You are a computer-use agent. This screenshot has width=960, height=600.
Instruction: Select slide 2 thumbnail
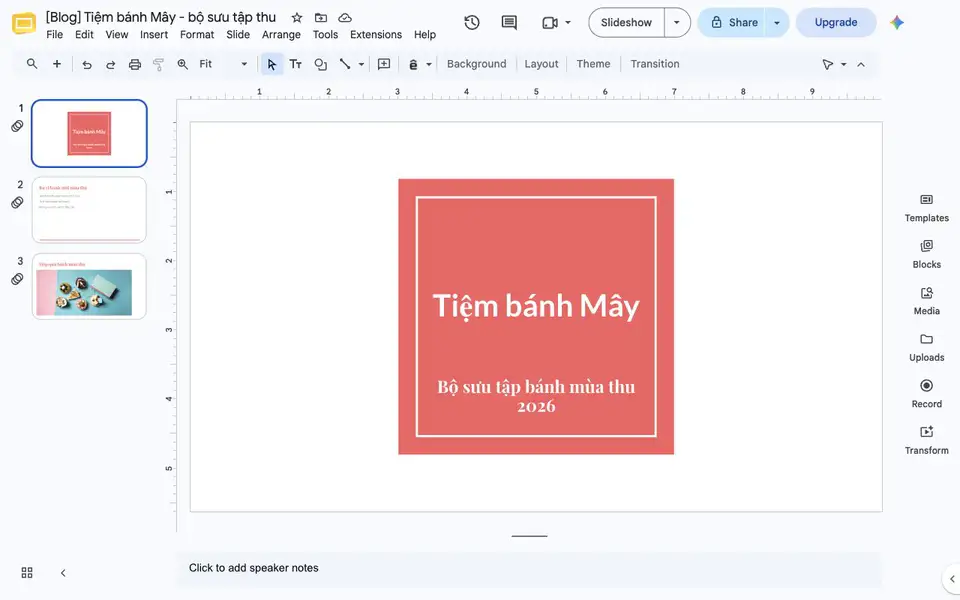click(x=89, y=210)
